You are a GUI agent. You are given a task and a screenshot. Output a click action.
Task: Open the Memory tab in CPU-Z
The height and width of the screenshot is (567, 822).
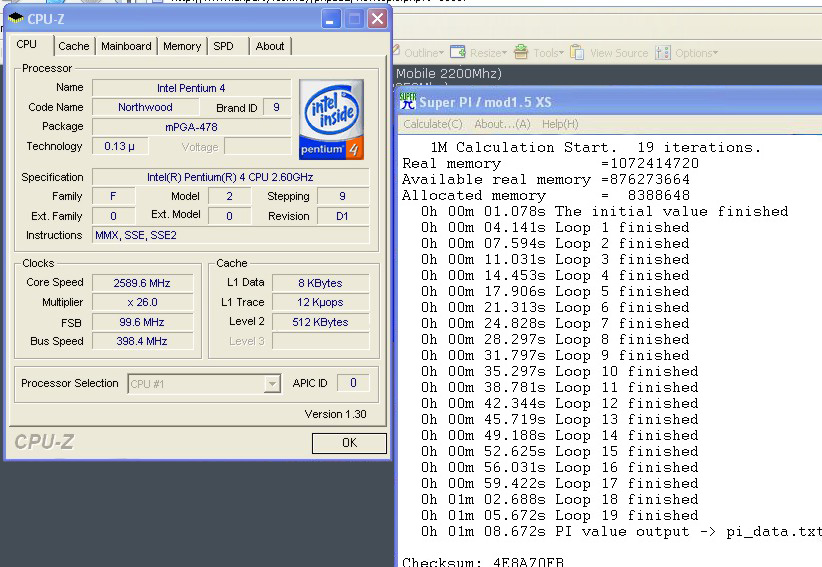182,46
